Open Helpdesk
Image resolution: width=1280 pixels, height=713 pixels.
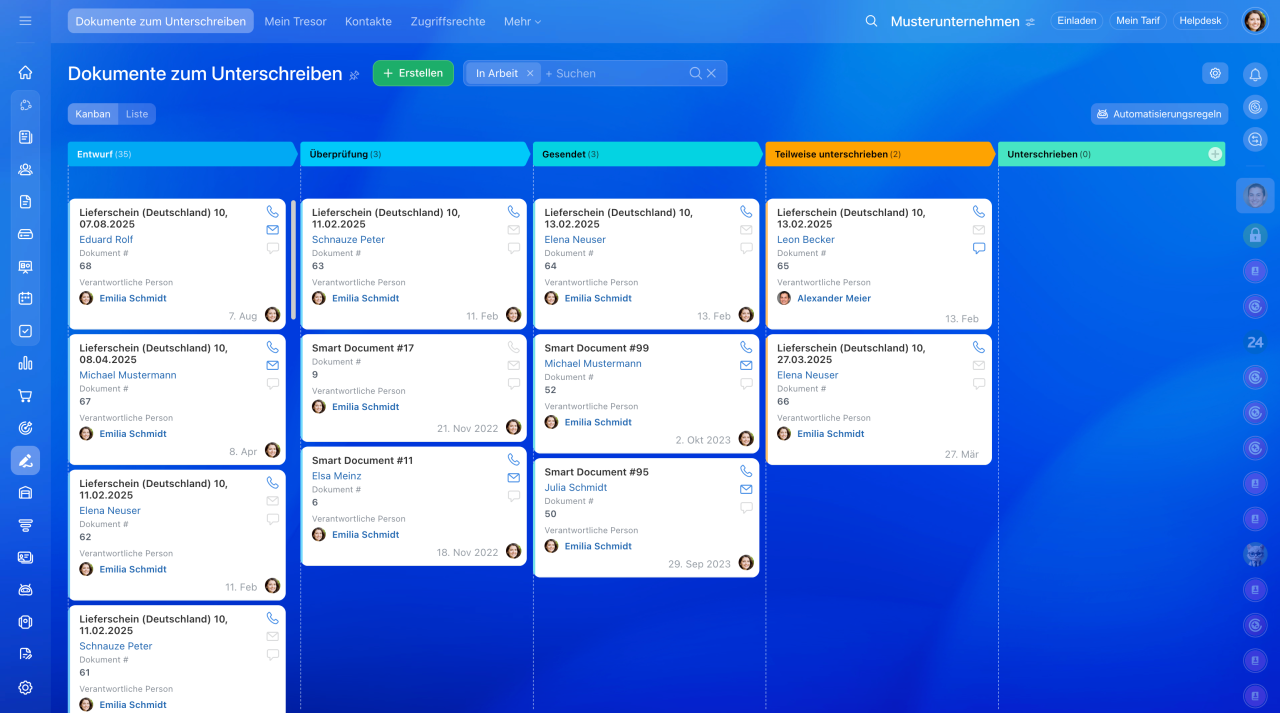point(1200,20)
